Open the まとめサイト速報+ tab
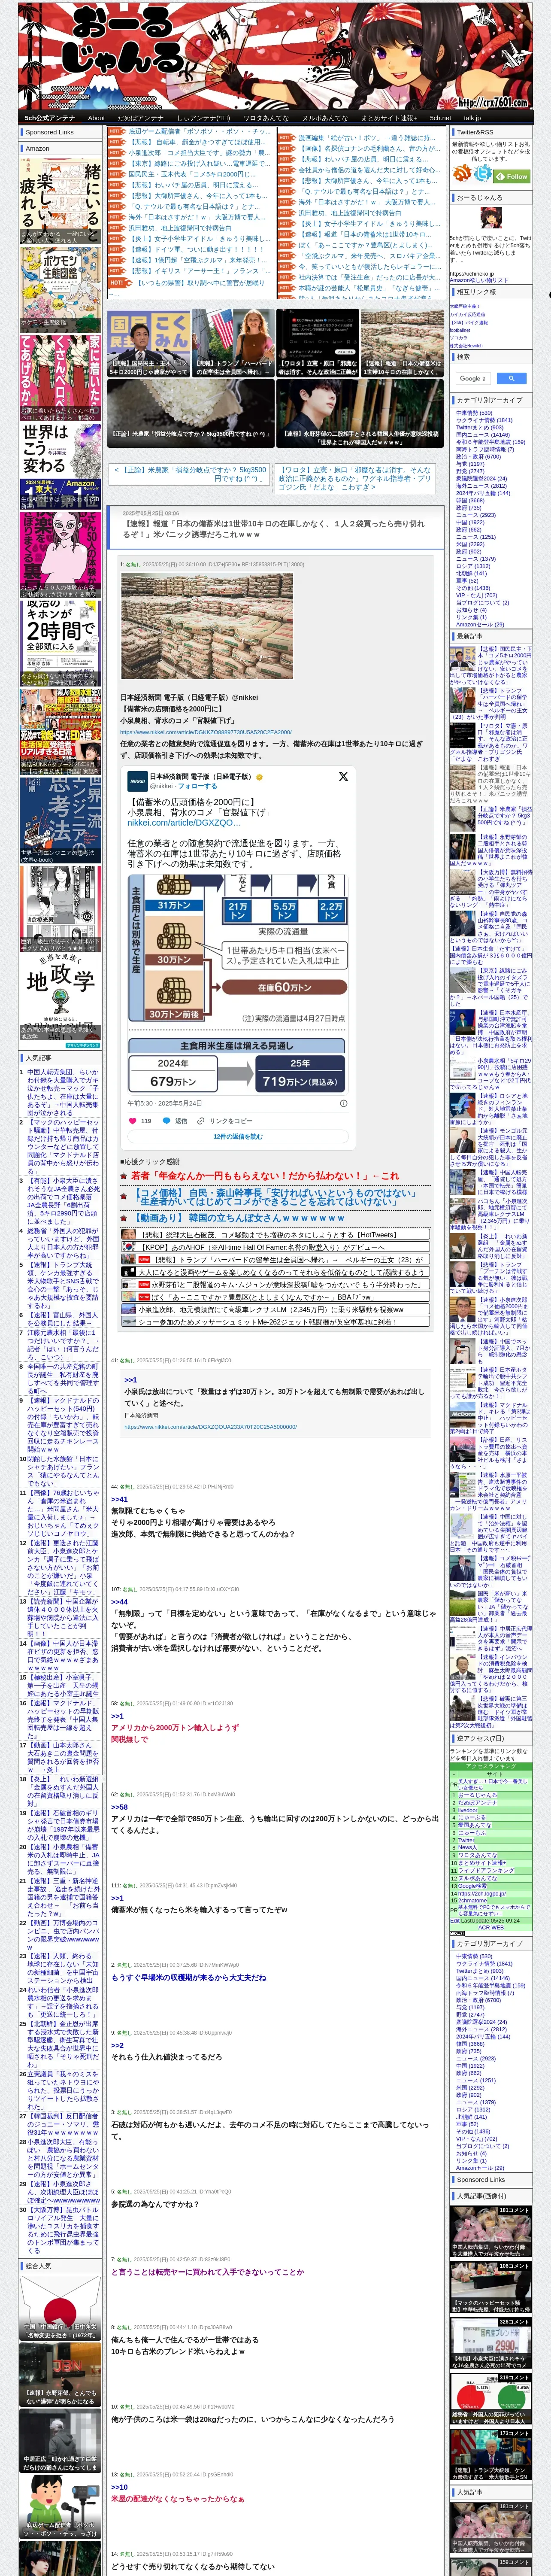 388,118
